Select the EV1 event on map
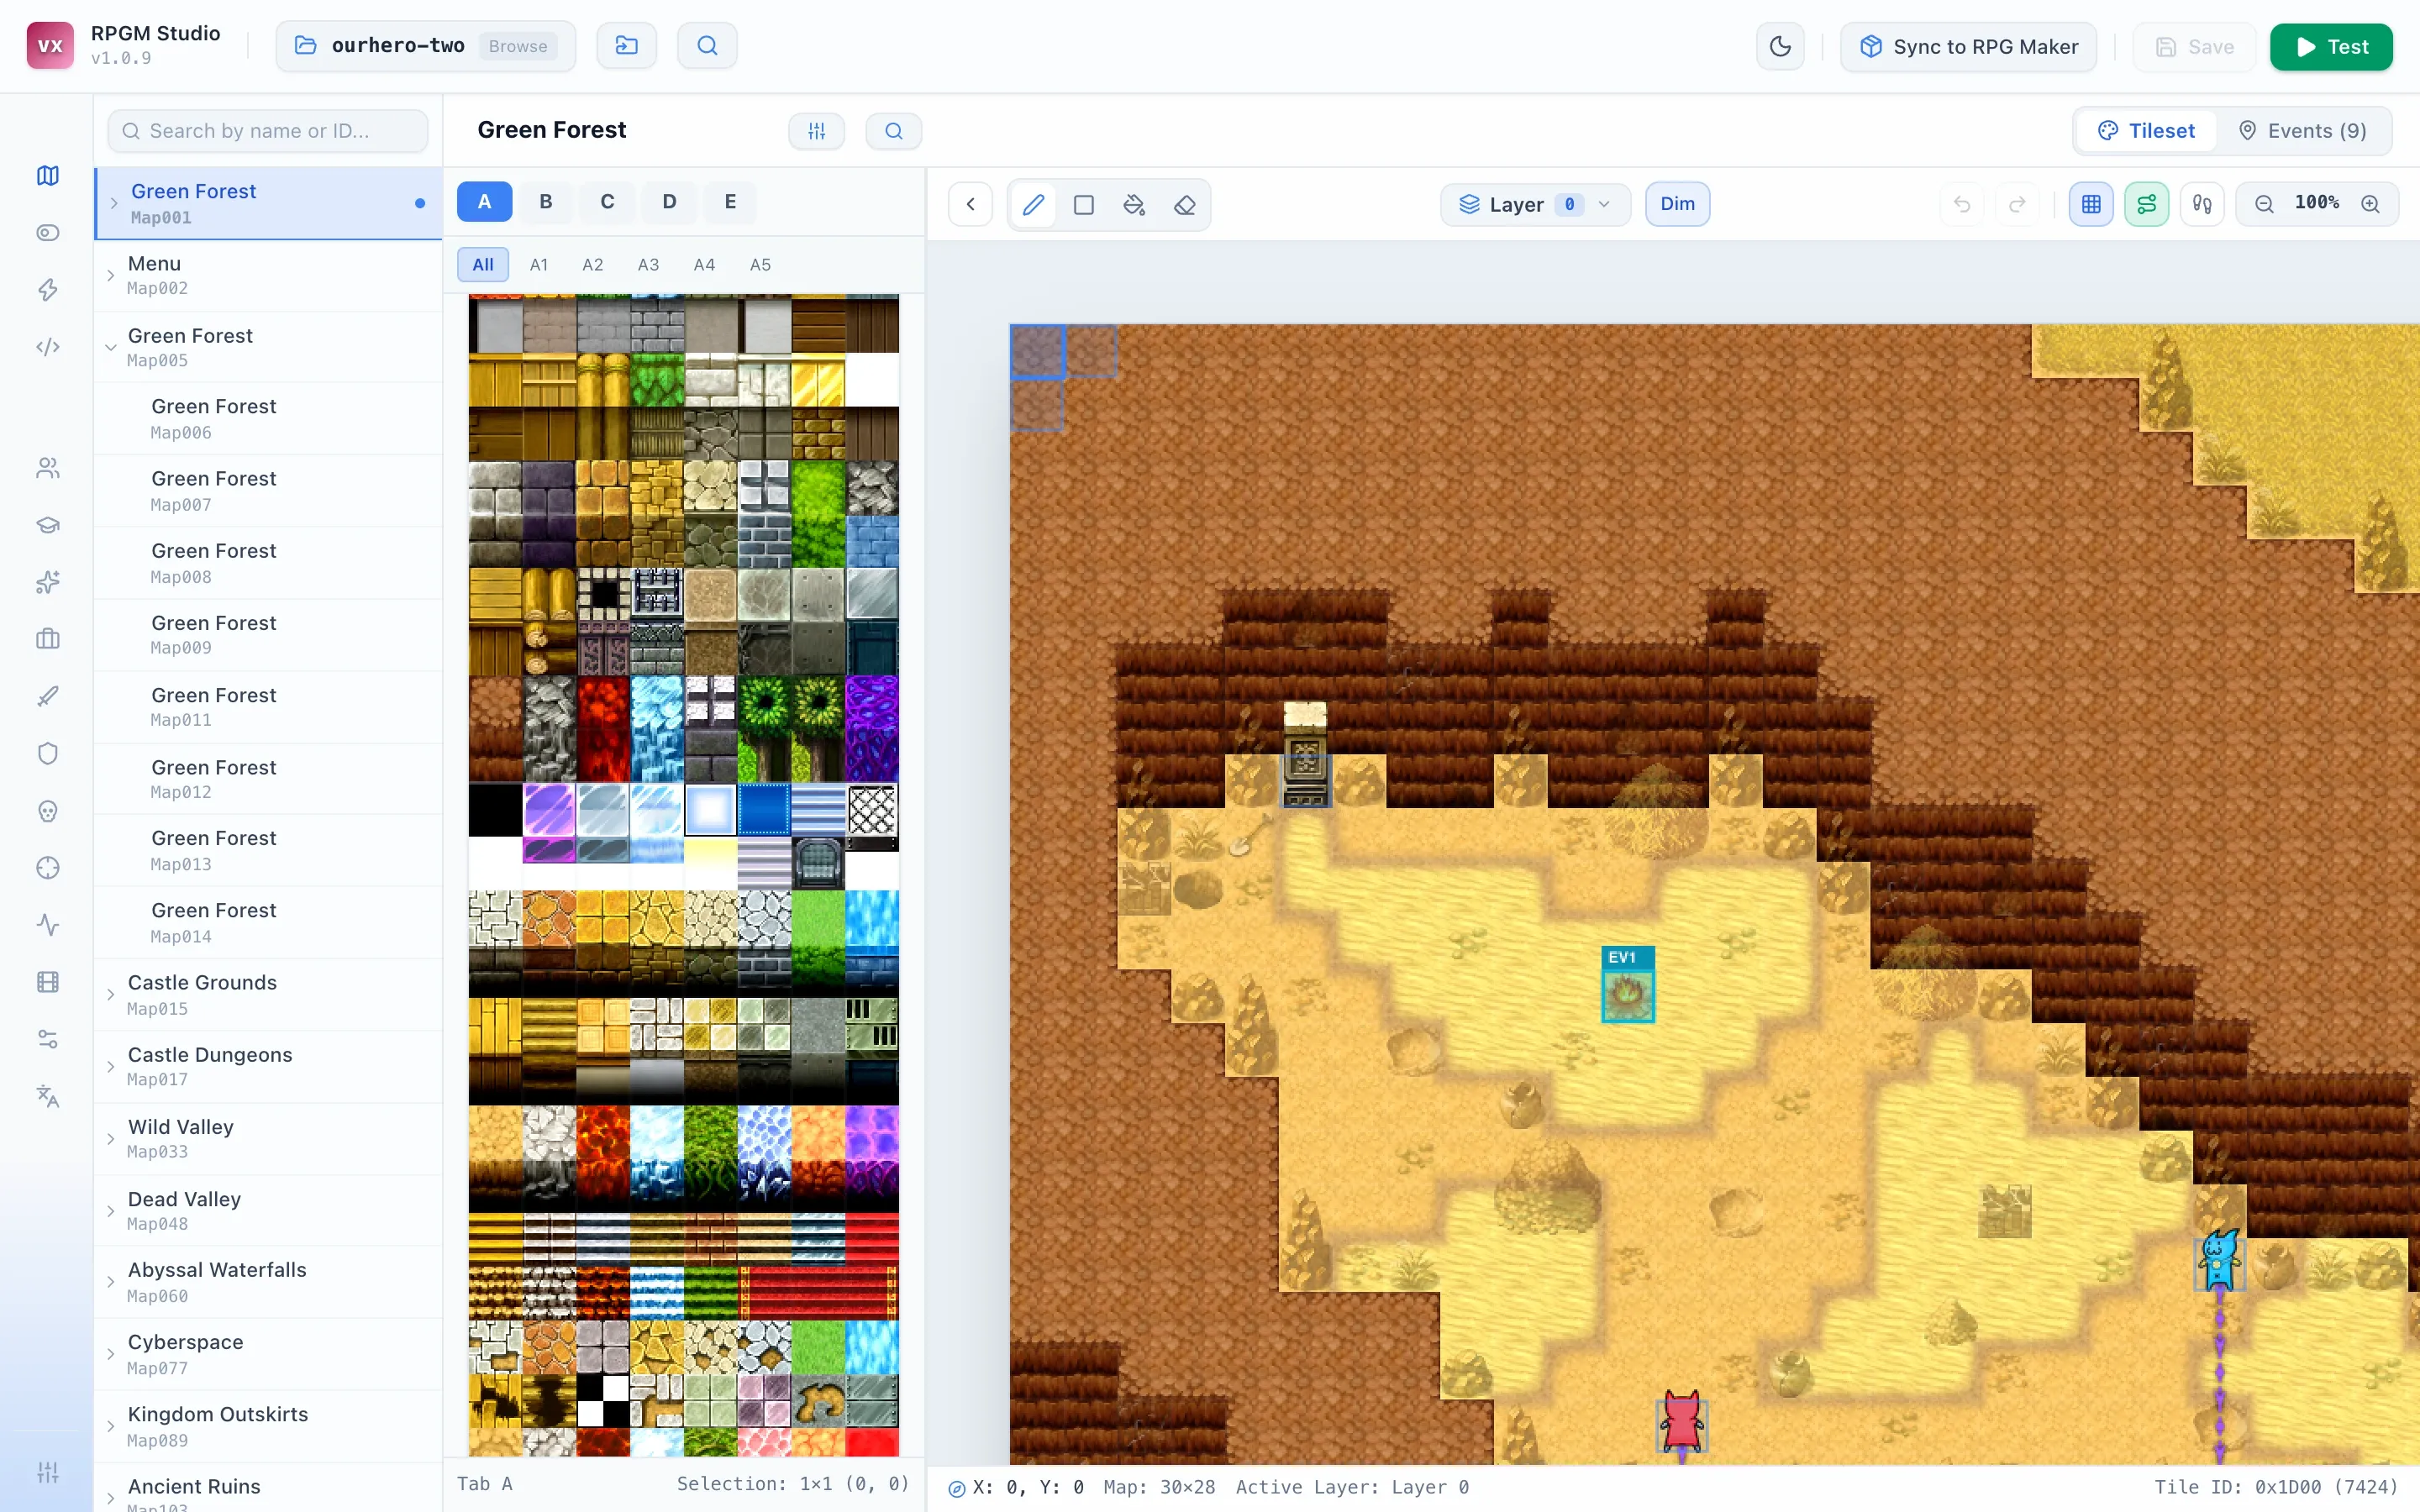The height and width of the screenshot is (1512, 2420). click(x=1628, y=985)
